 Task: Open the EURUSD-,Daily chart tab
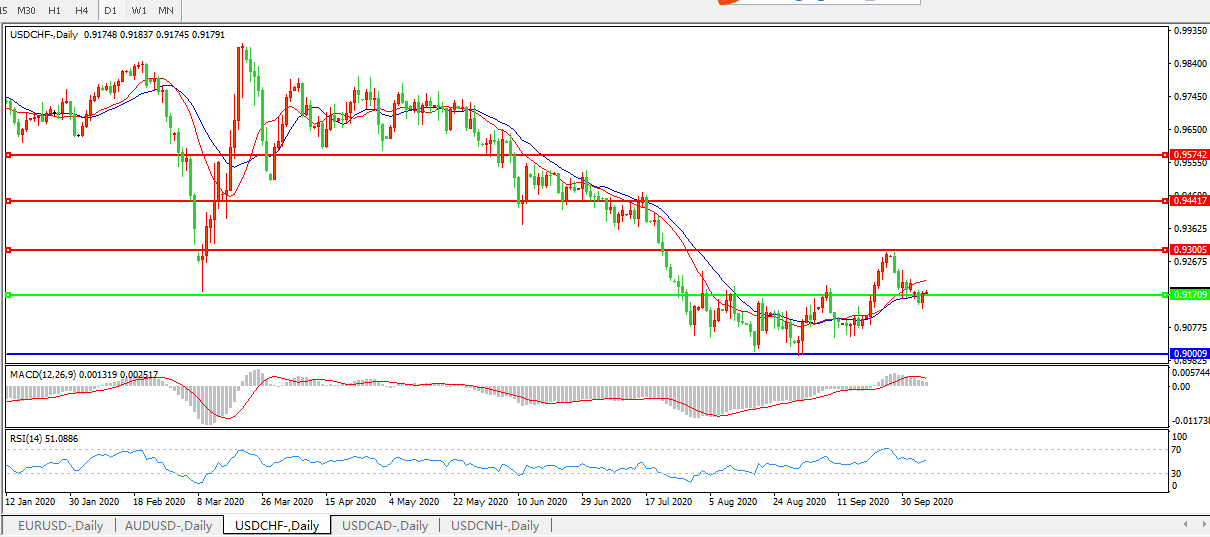pyautogui.click(x=60, y=525)
